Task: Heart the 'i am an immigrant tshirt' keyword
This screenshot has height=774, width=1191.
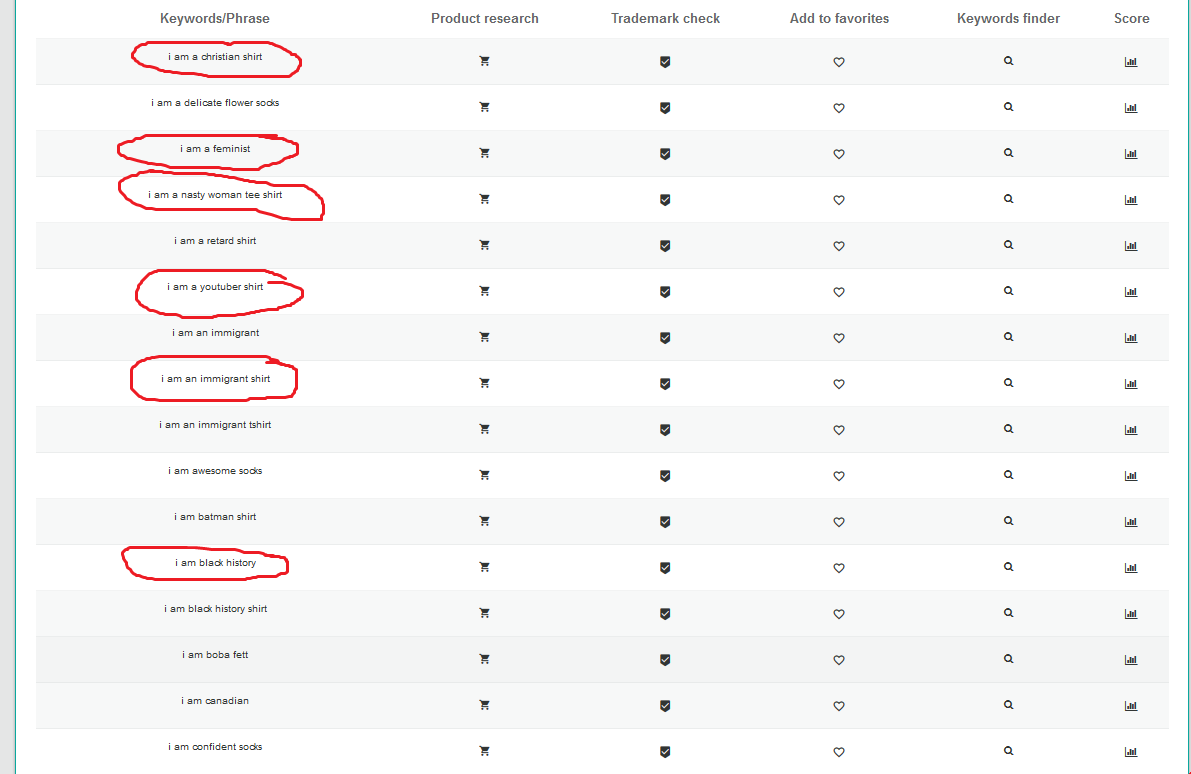Action: pos(839,430)
